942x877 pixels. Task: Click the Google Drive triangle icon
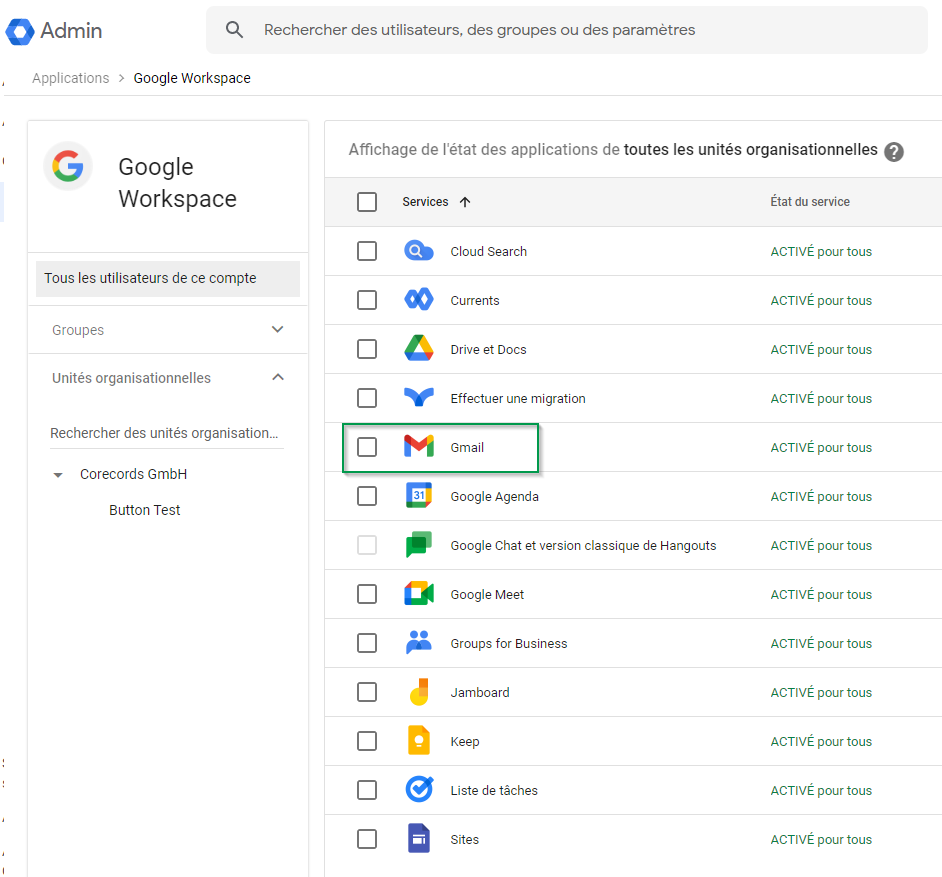[418, 349]
